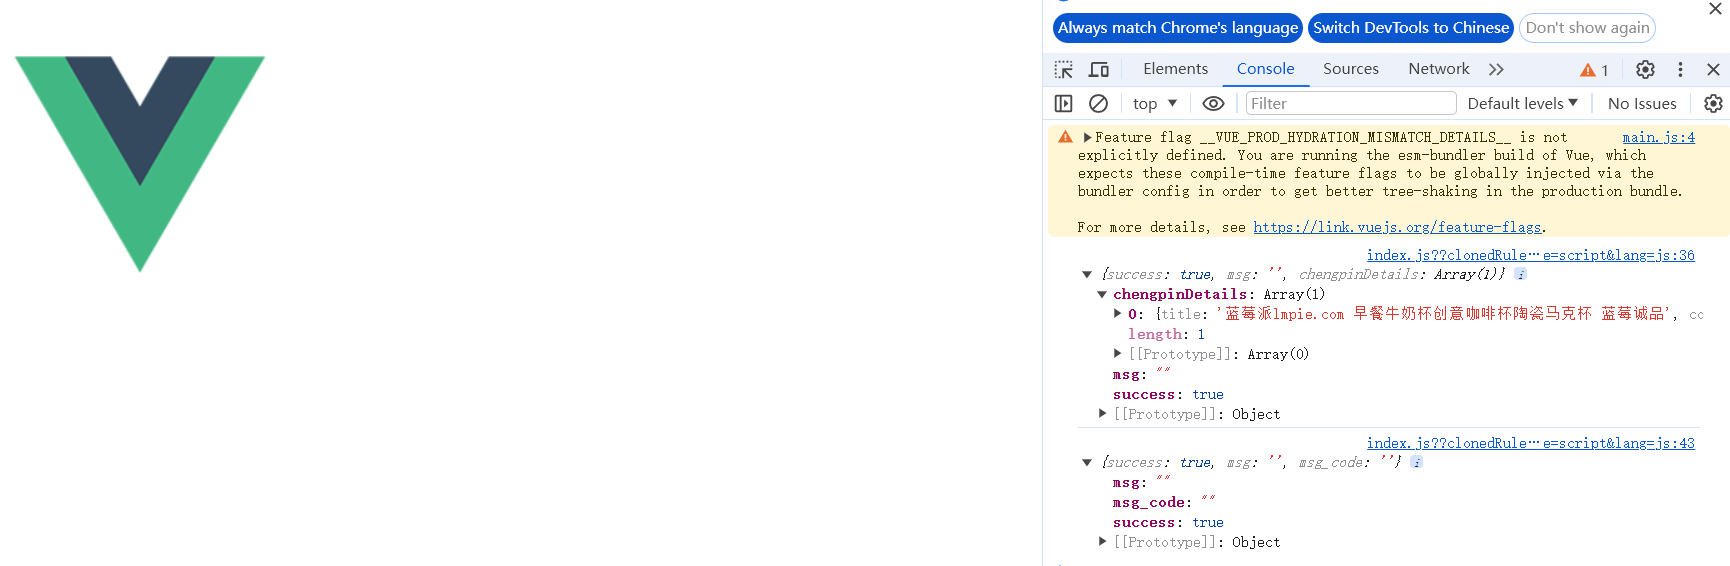1730x566 pixels.
Task: Toggle the device toolbar icon
Action: click(1099, 70)
